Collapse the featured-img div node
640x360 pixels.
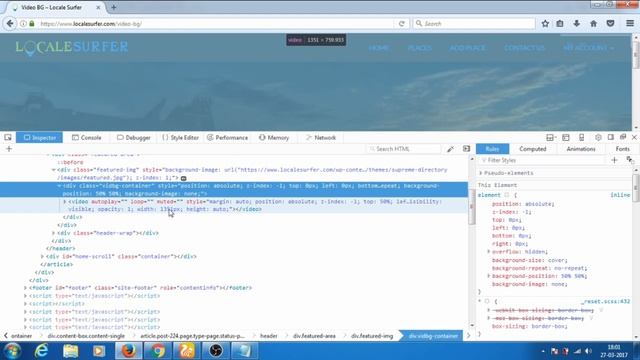[x=53, y=170]
